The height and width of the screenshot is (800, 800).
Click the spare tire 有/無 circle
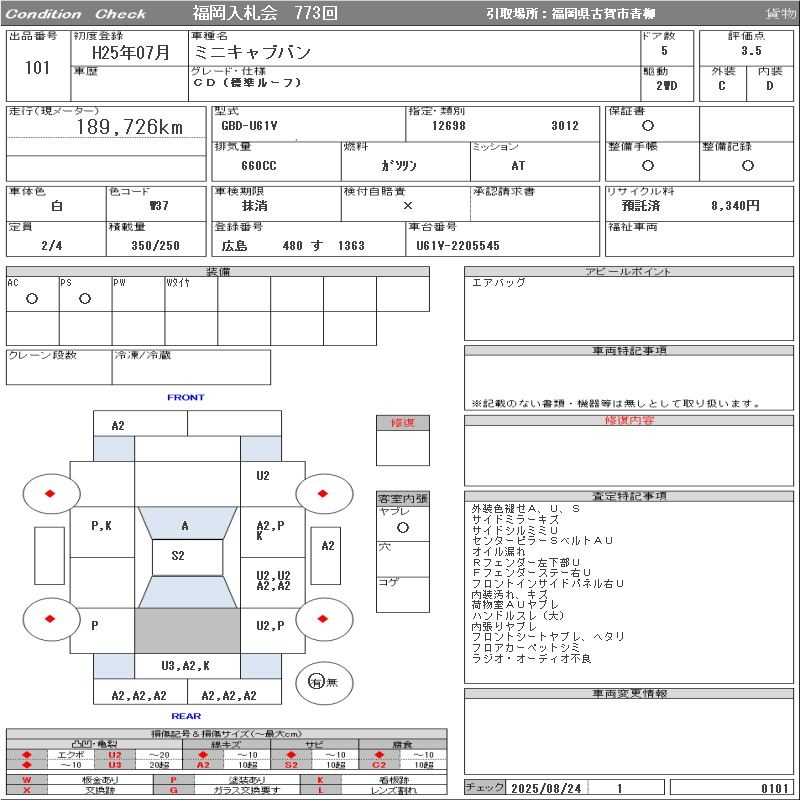318,681
